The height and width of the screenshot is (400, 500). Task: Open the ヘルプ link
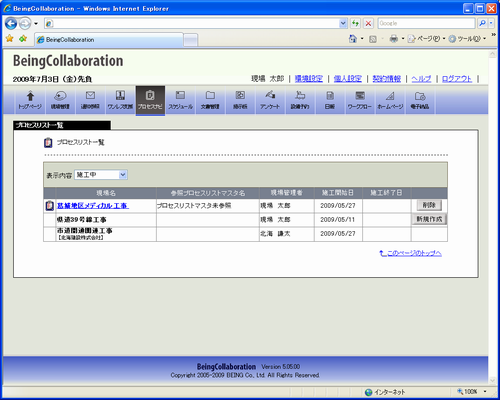421,79
